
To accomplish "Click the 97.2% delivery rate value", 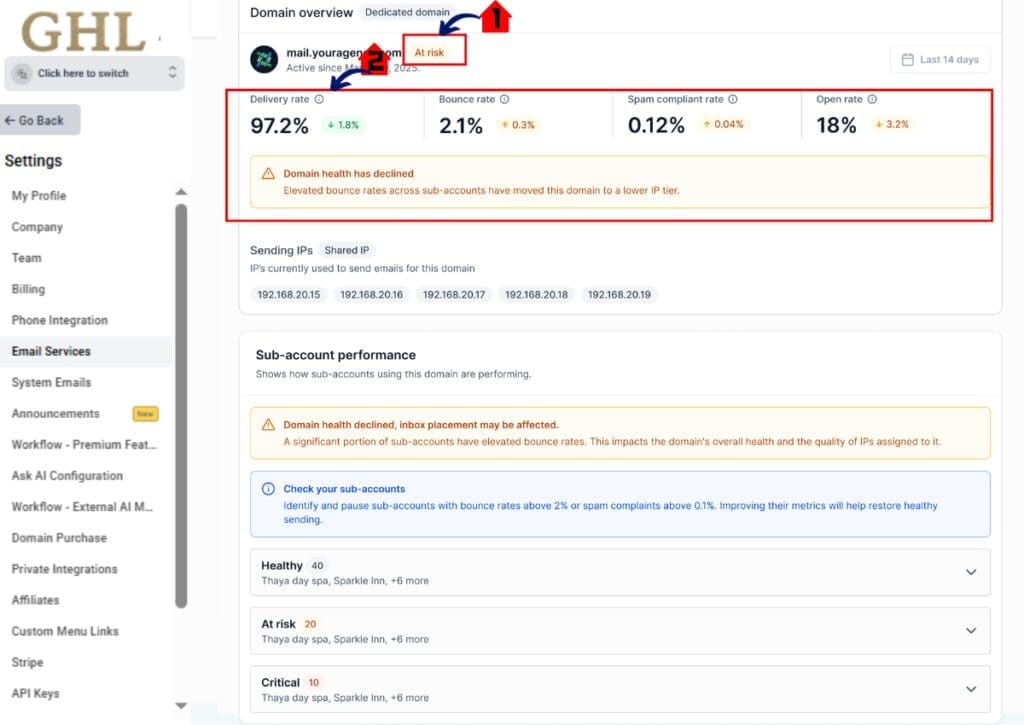I will (280, 125).
